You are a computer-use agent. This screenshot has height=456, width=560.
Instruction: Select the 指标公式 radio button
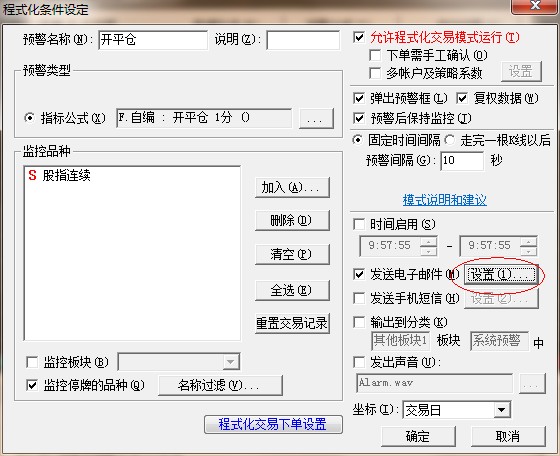(29, 118)
